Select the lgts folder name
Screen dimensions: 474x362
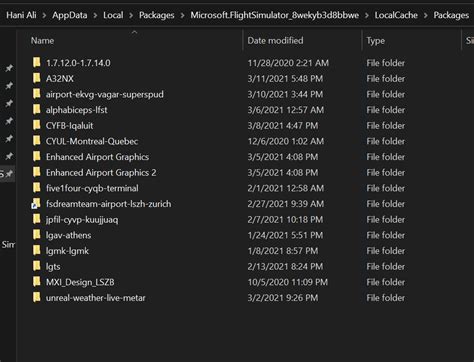(x=53, y=266)
